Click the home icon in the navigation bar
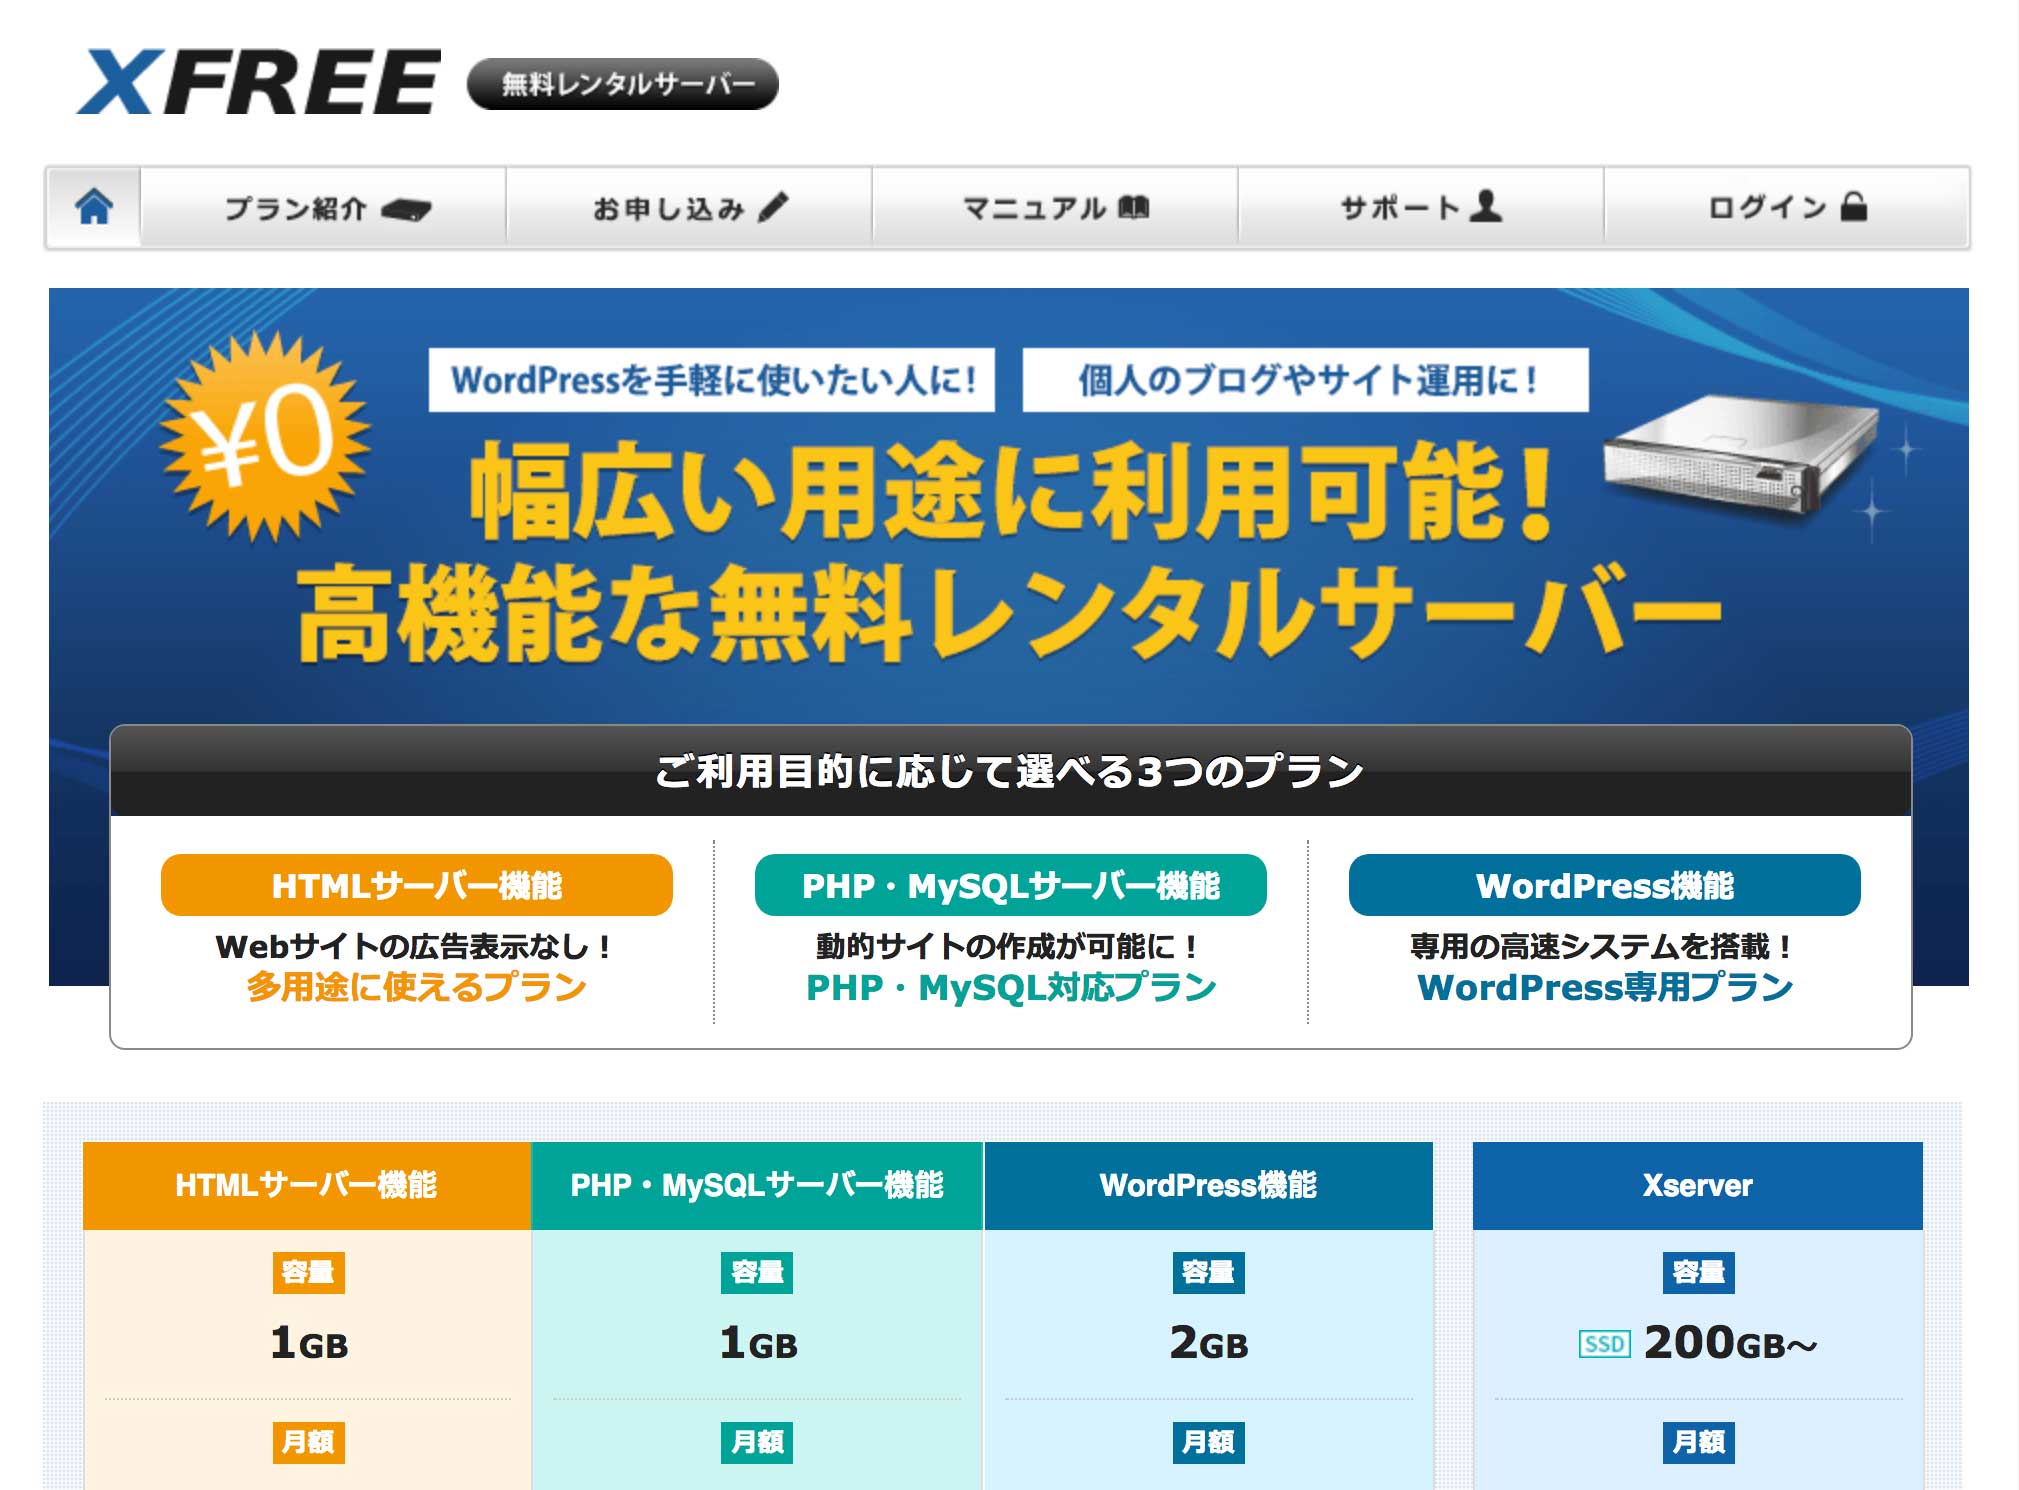 click(x=95, y=207)
